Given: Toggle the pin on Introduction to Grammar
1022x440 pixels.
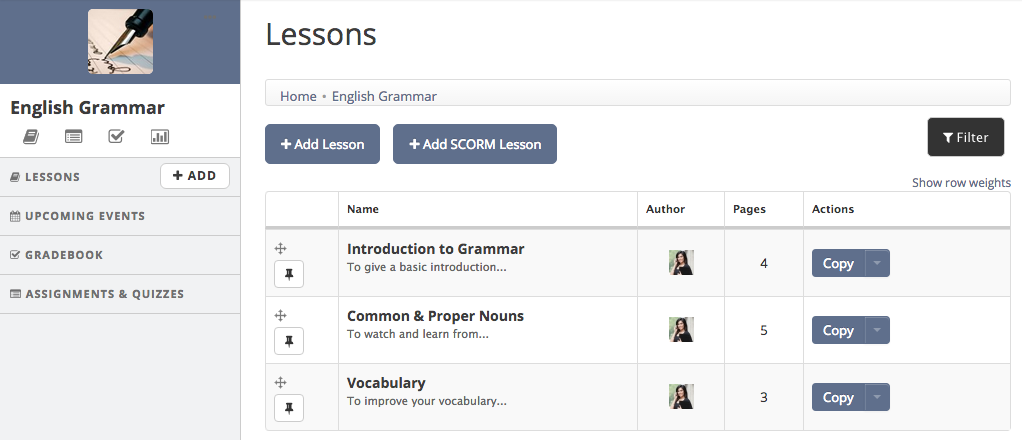Looking at the screenshot, I should tap(289, 274).
